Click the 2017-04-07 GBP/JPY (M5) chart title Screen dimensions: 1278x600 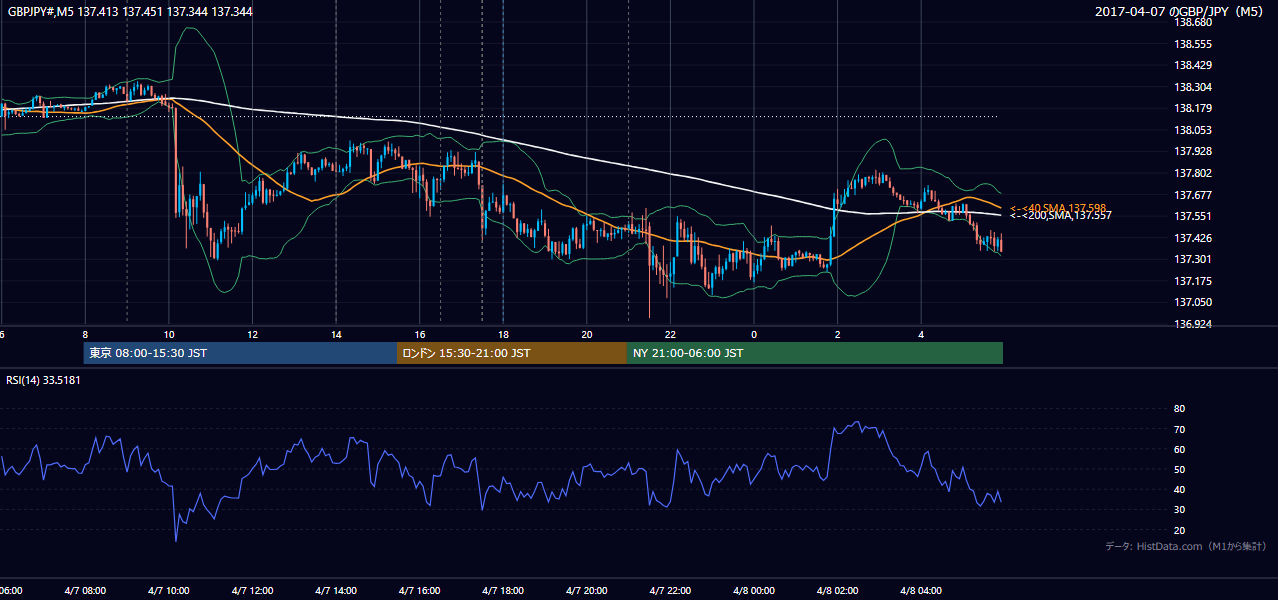coord(1181,12)
